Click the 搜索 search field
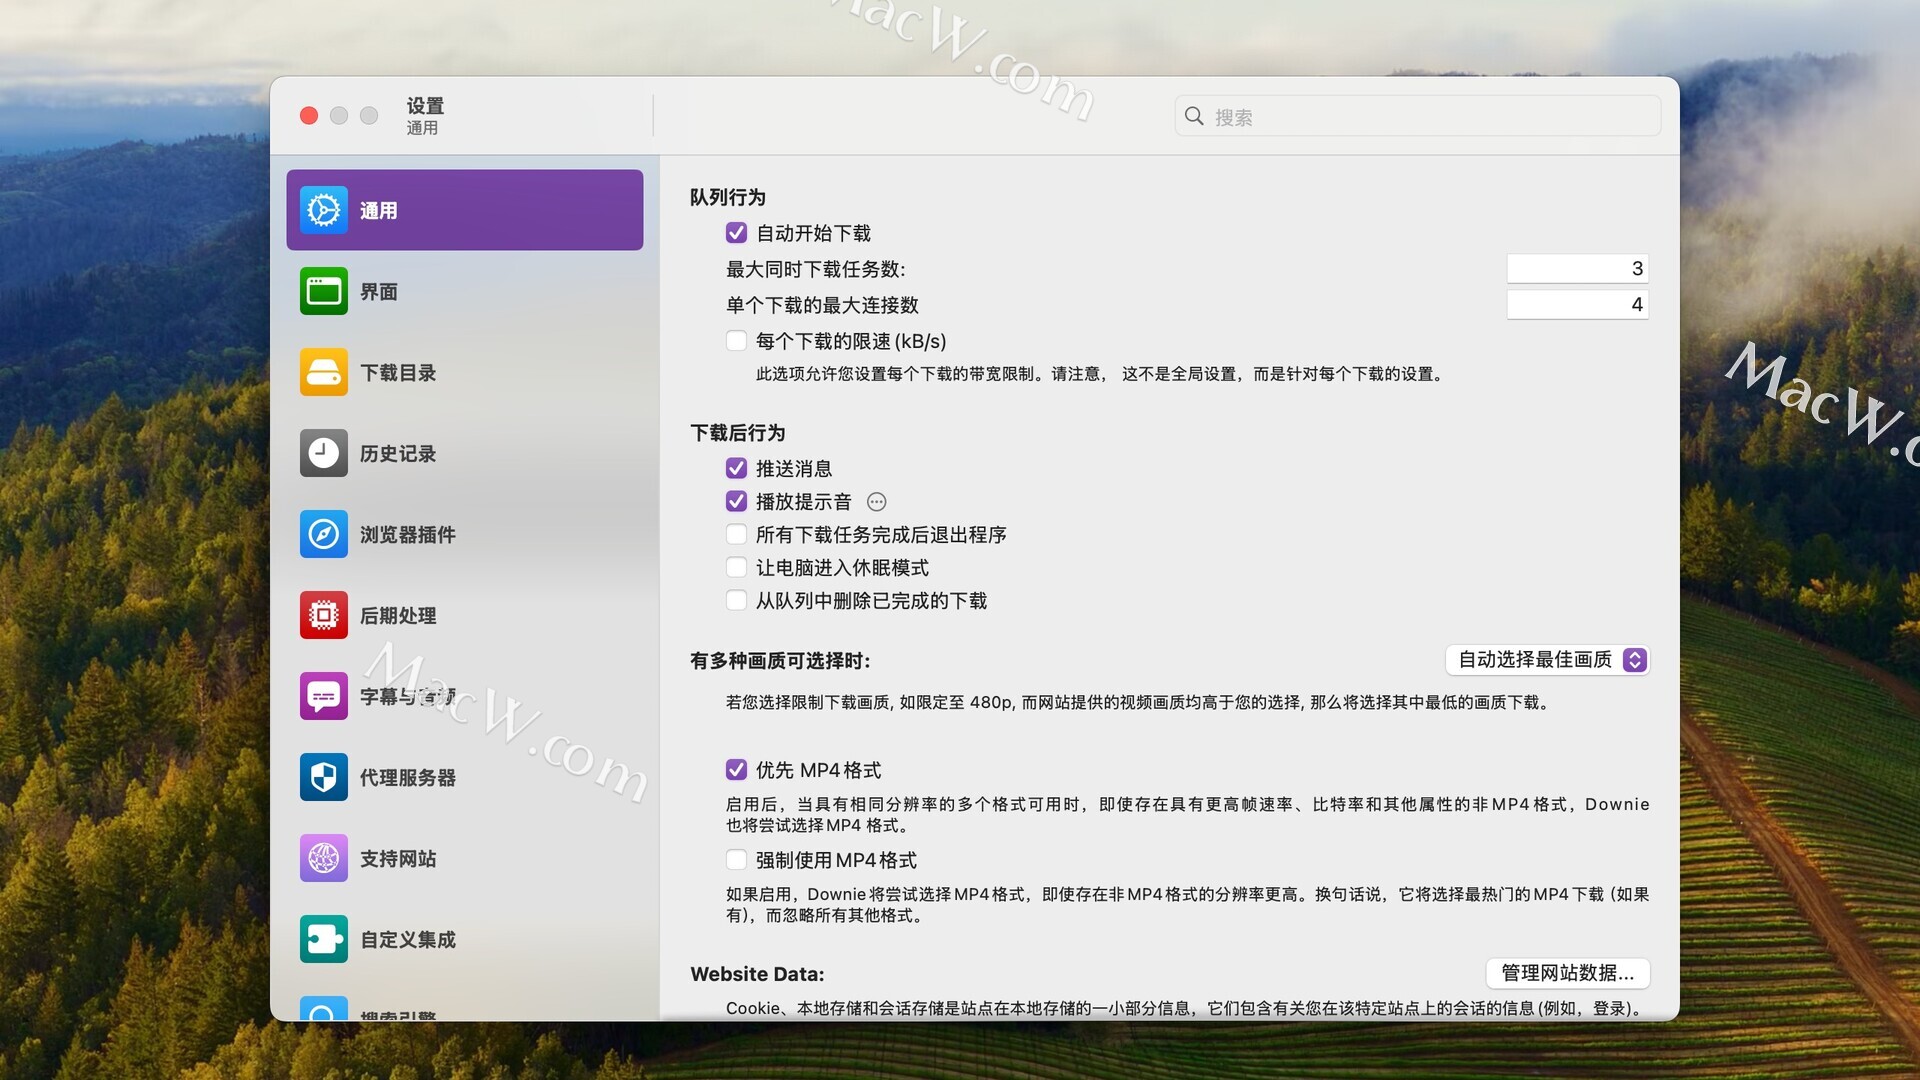 (x=1418, y=116)
